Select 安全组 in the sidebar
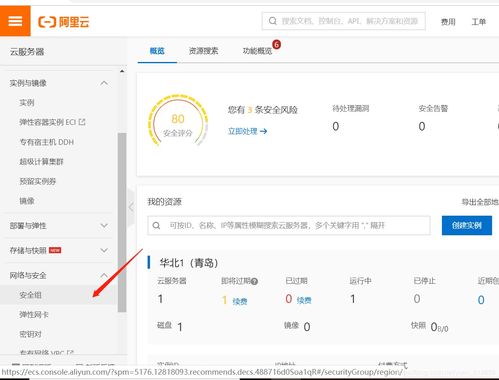Image resolution: width=499 pixels, height=380 pixels. click(30, 295)
